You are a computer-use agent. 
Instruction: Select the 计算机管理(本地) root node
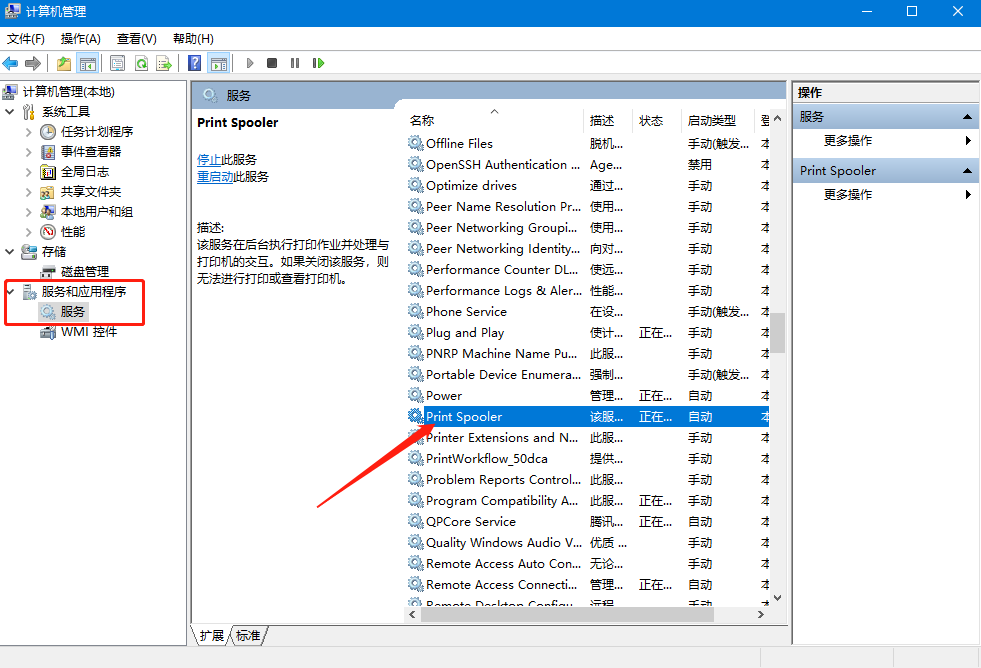tap(69, 92)
